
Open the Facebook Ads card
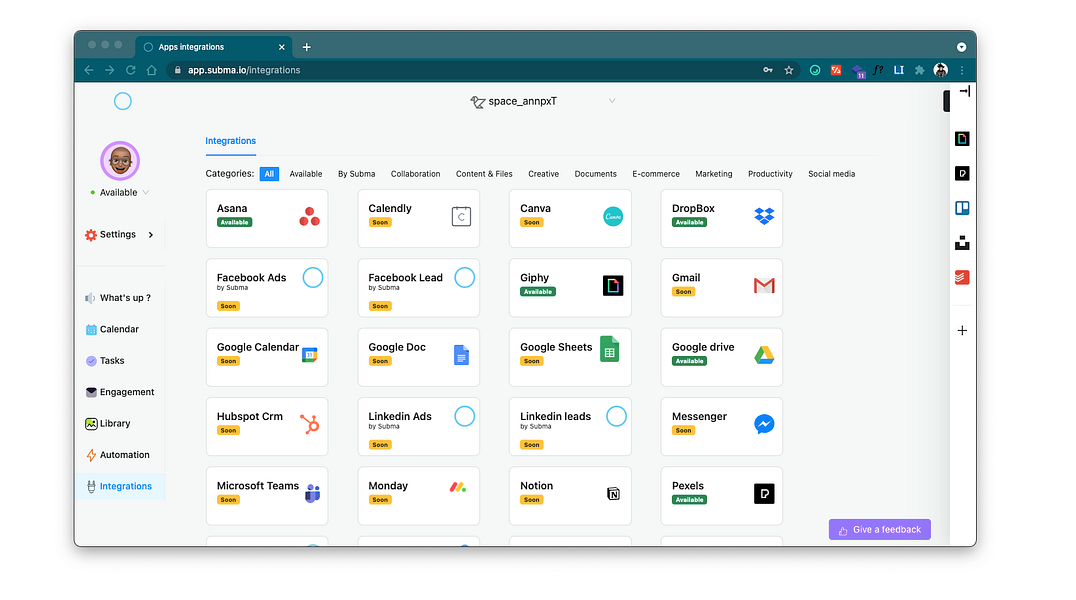click(267, 288)
